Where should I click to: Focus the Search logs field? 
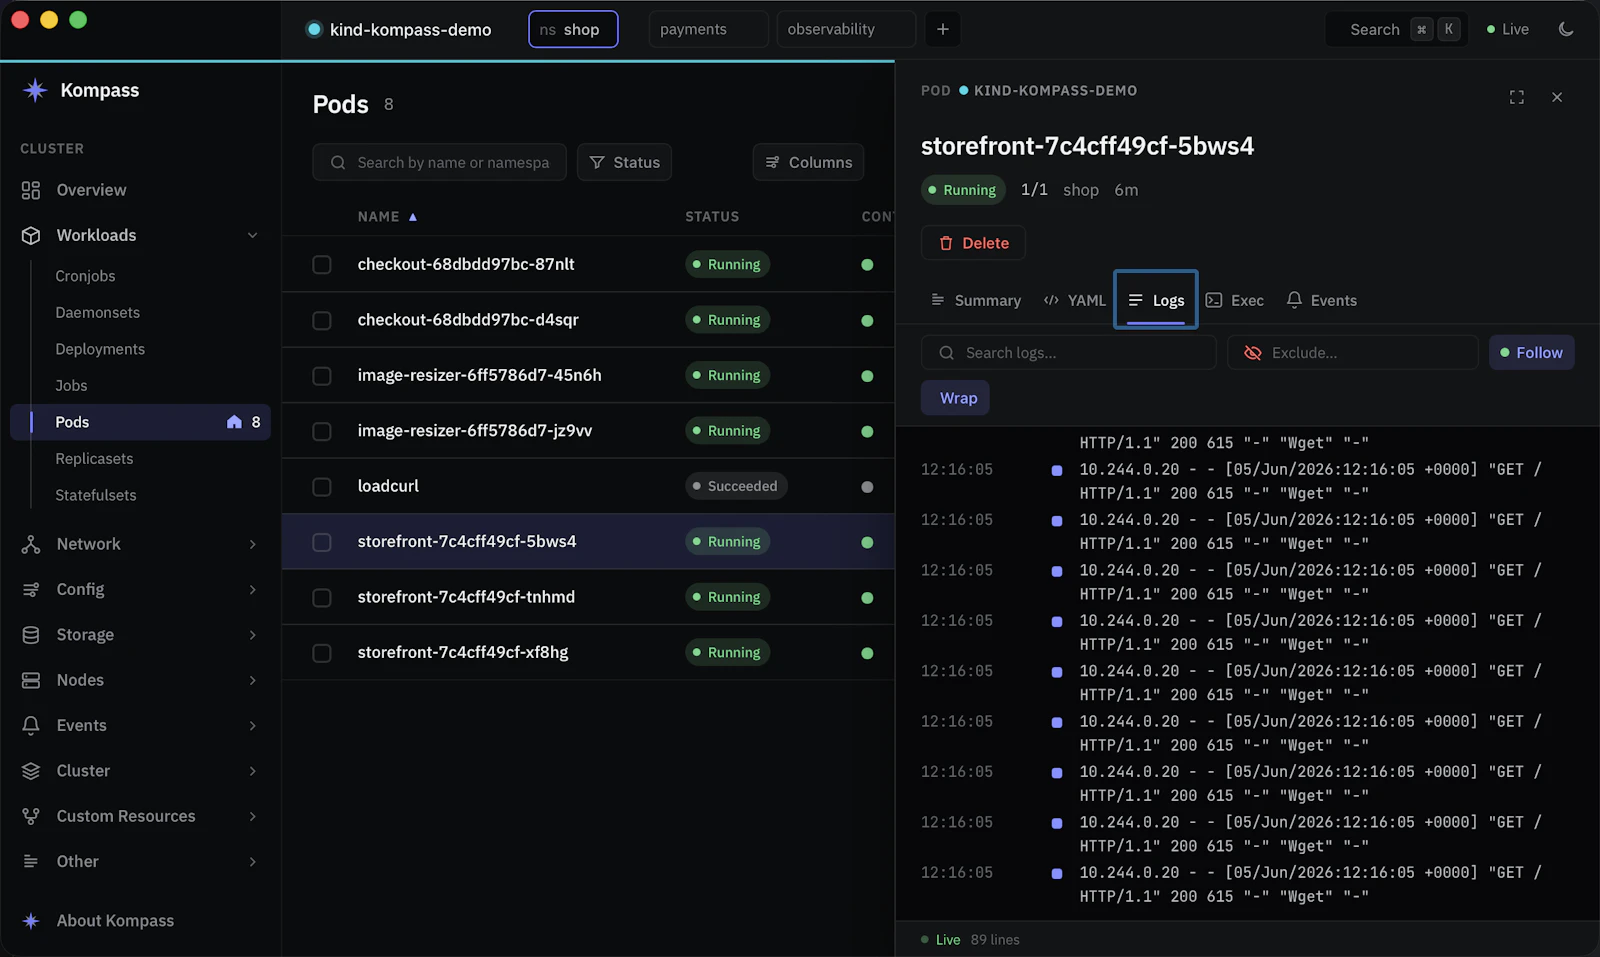click(x=1068, y=353)
